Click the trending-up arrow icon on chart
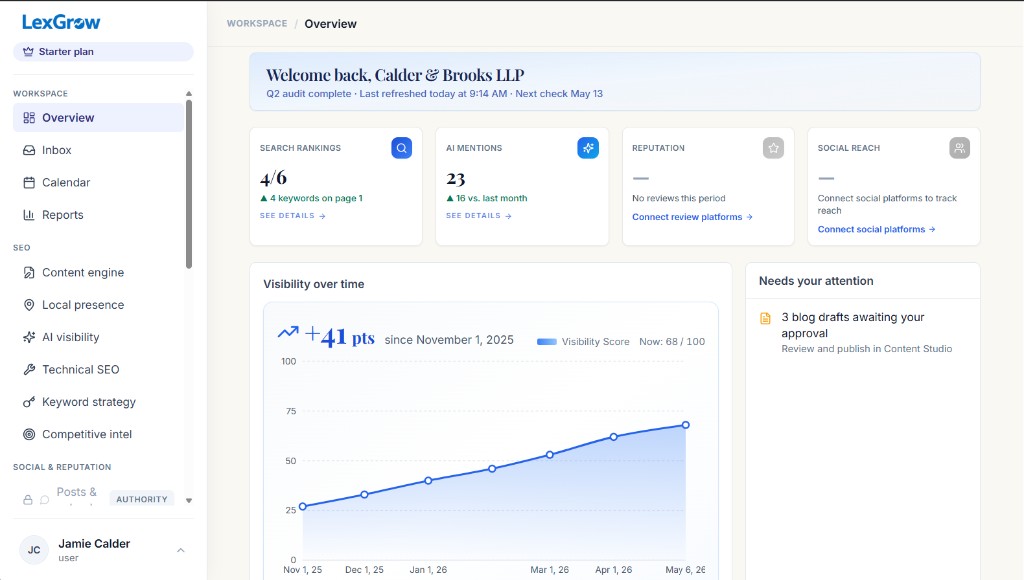The image size is (1024, 580). tap(288, 332)
